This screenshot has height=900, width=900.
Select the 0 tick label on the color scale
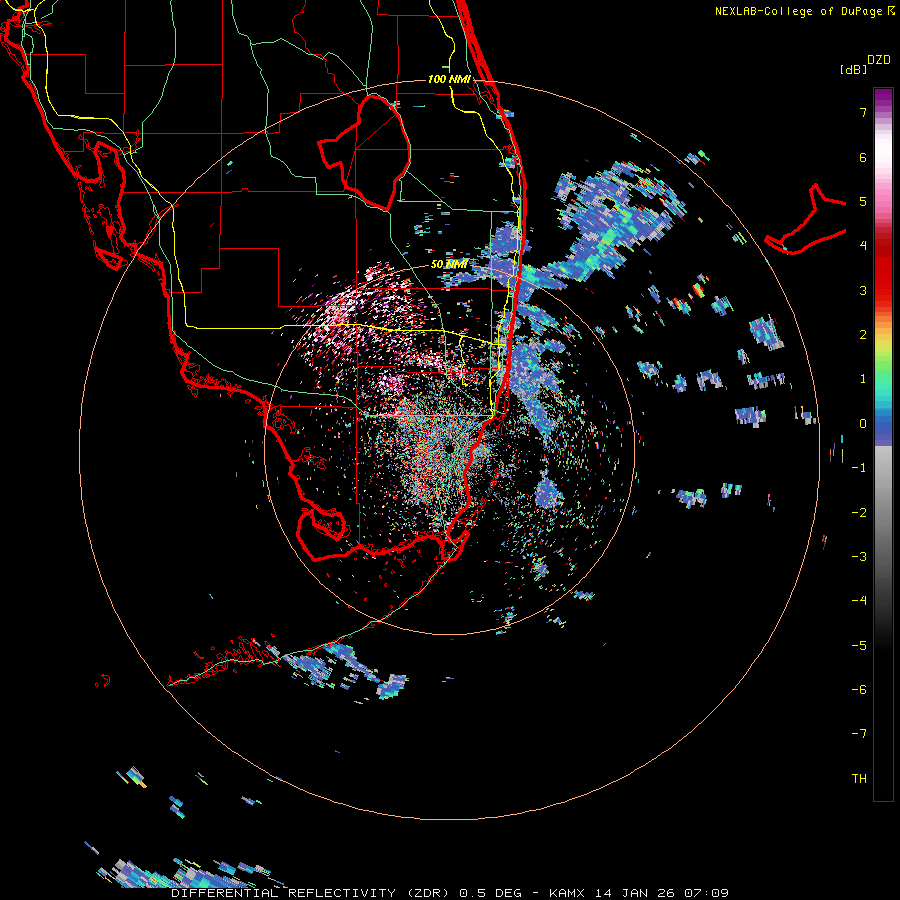(863, 424)
